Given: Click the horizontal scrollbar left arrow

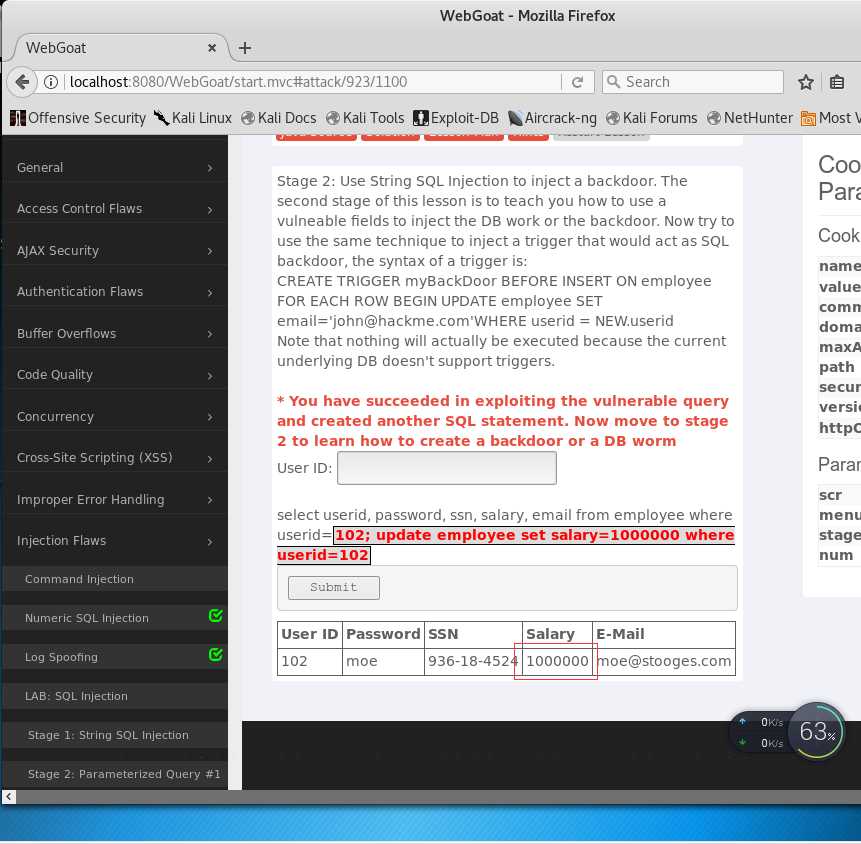Looking at the screenshot, I should (x=8, y=796).
